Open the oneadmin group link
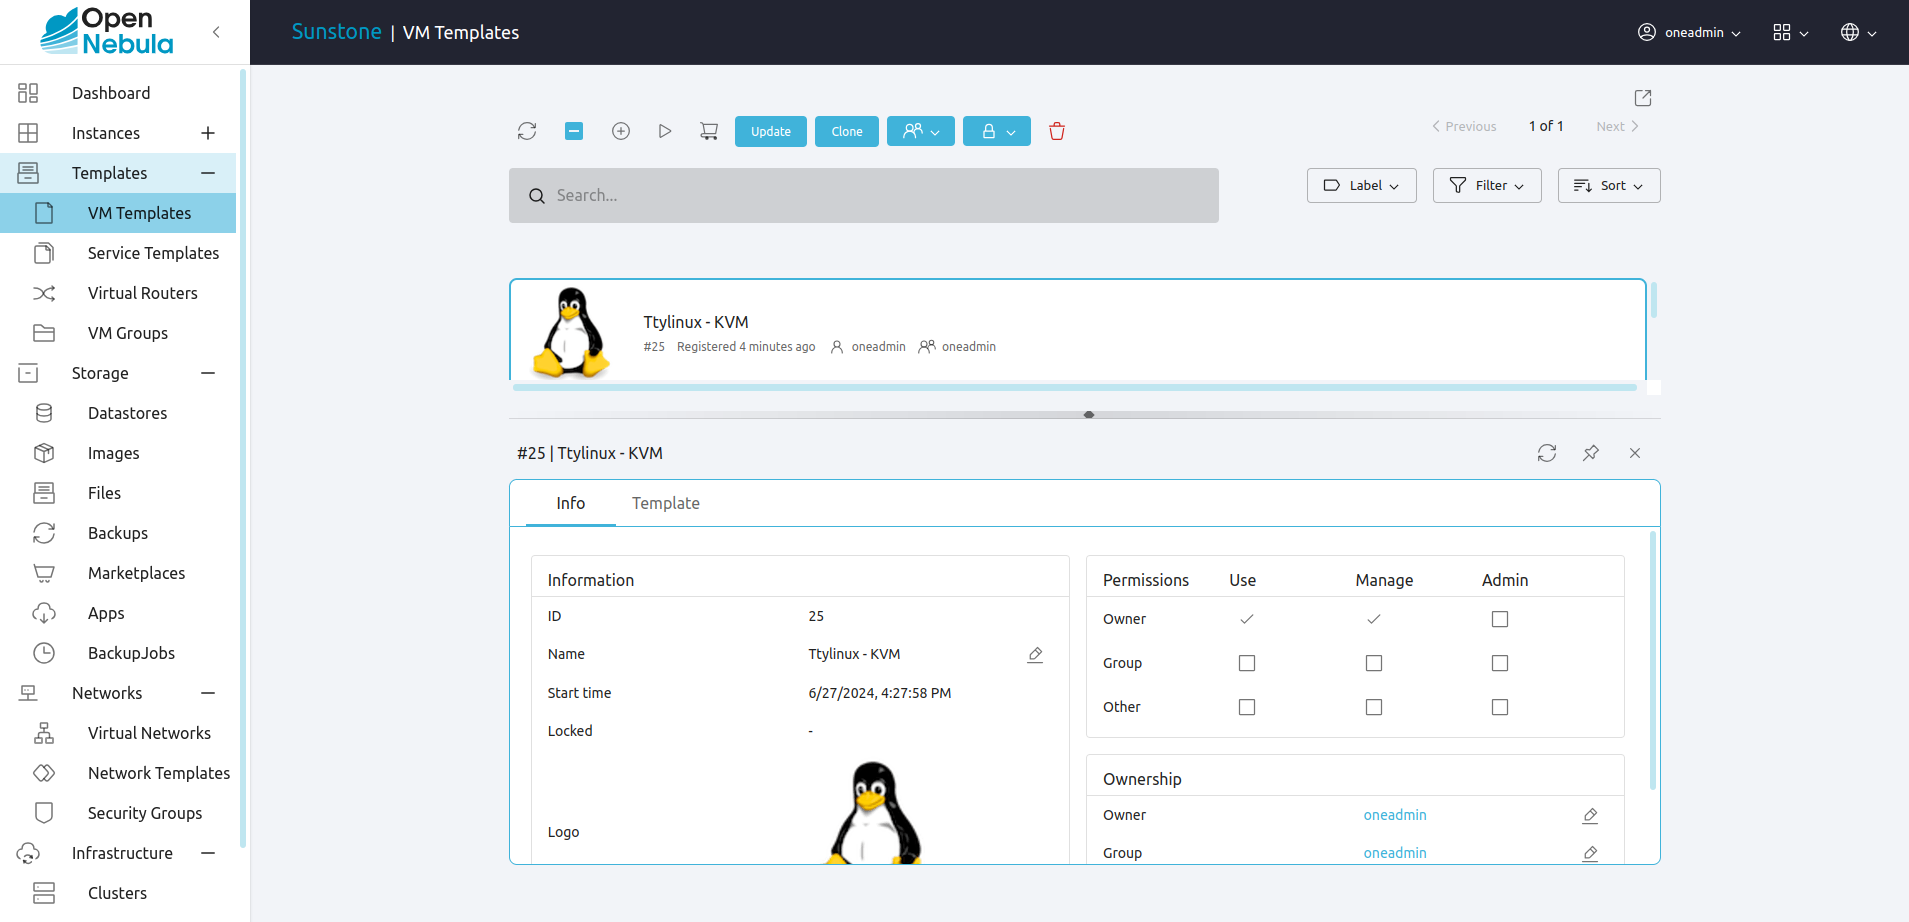 click(x=1395, y=853)
